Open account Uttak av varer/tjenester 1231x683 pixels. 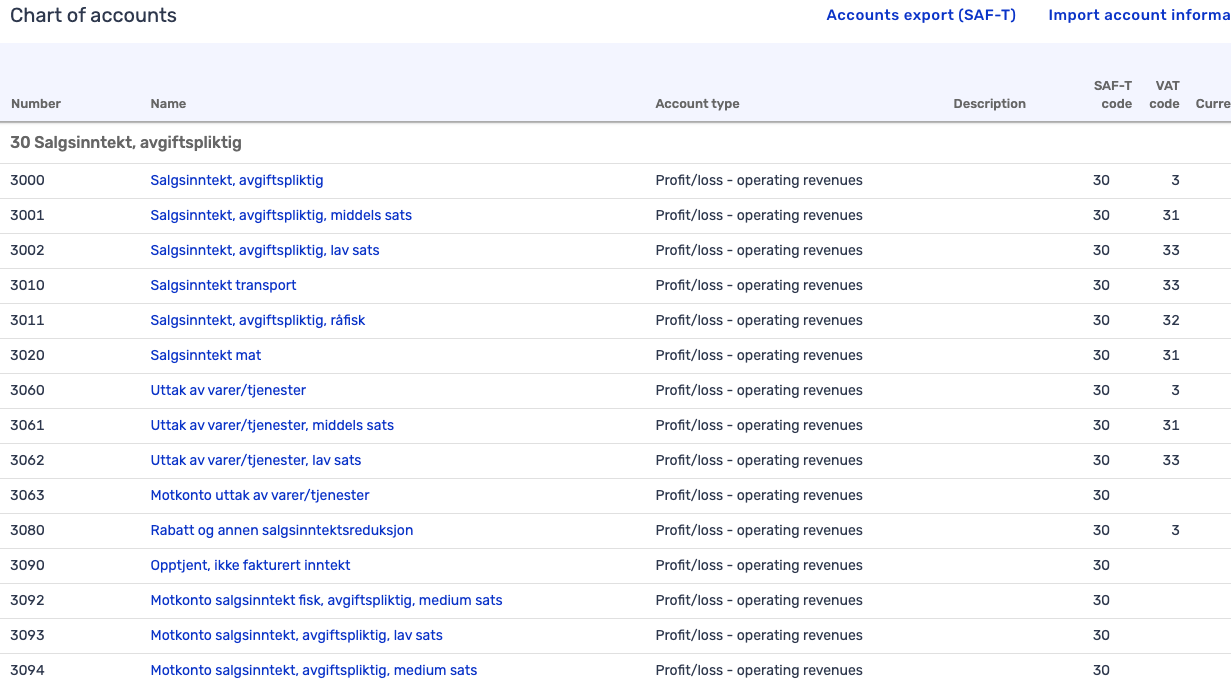click(227, 390)
